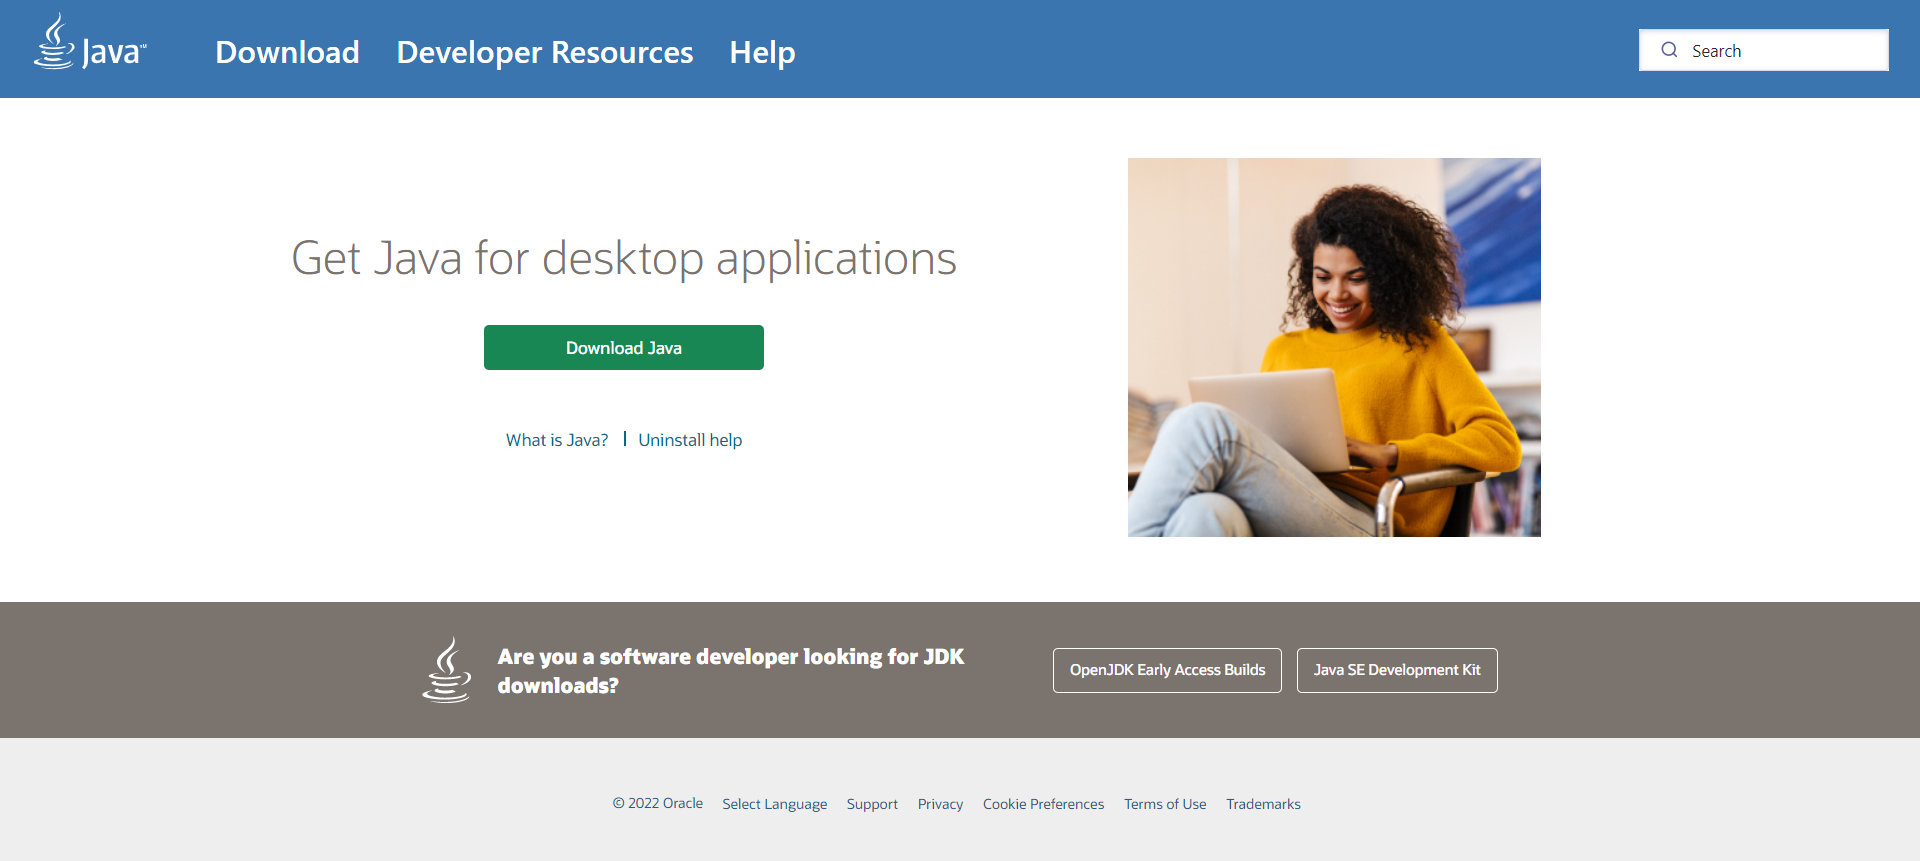Open the Developer Resources menu

point(545,52)
